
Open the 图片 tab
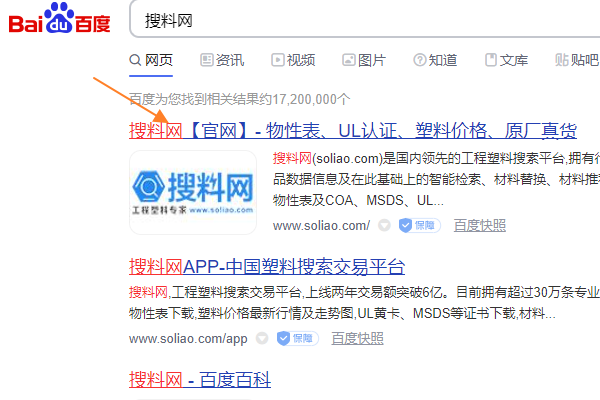pyautogui.click(x=364, y=60)
